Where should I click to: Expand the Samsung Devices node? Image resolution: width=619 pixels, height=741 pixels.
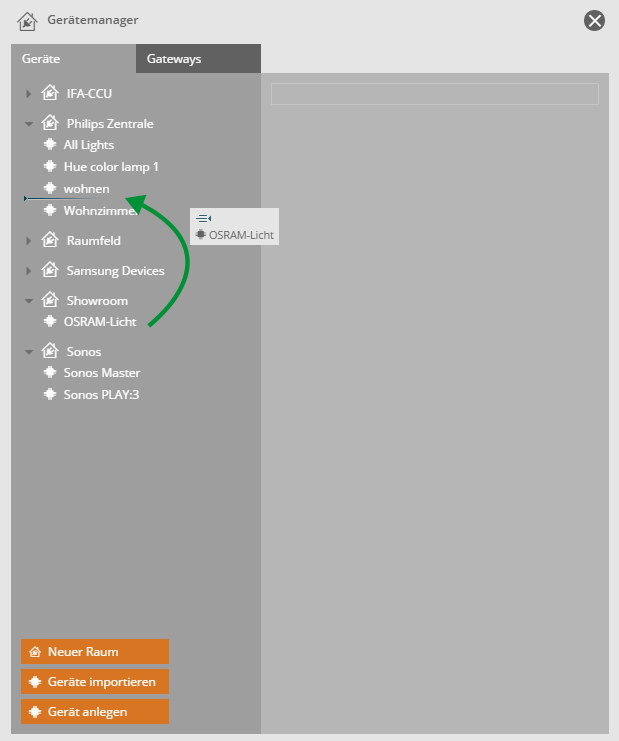pyautogui.click(x=29, y=271)
